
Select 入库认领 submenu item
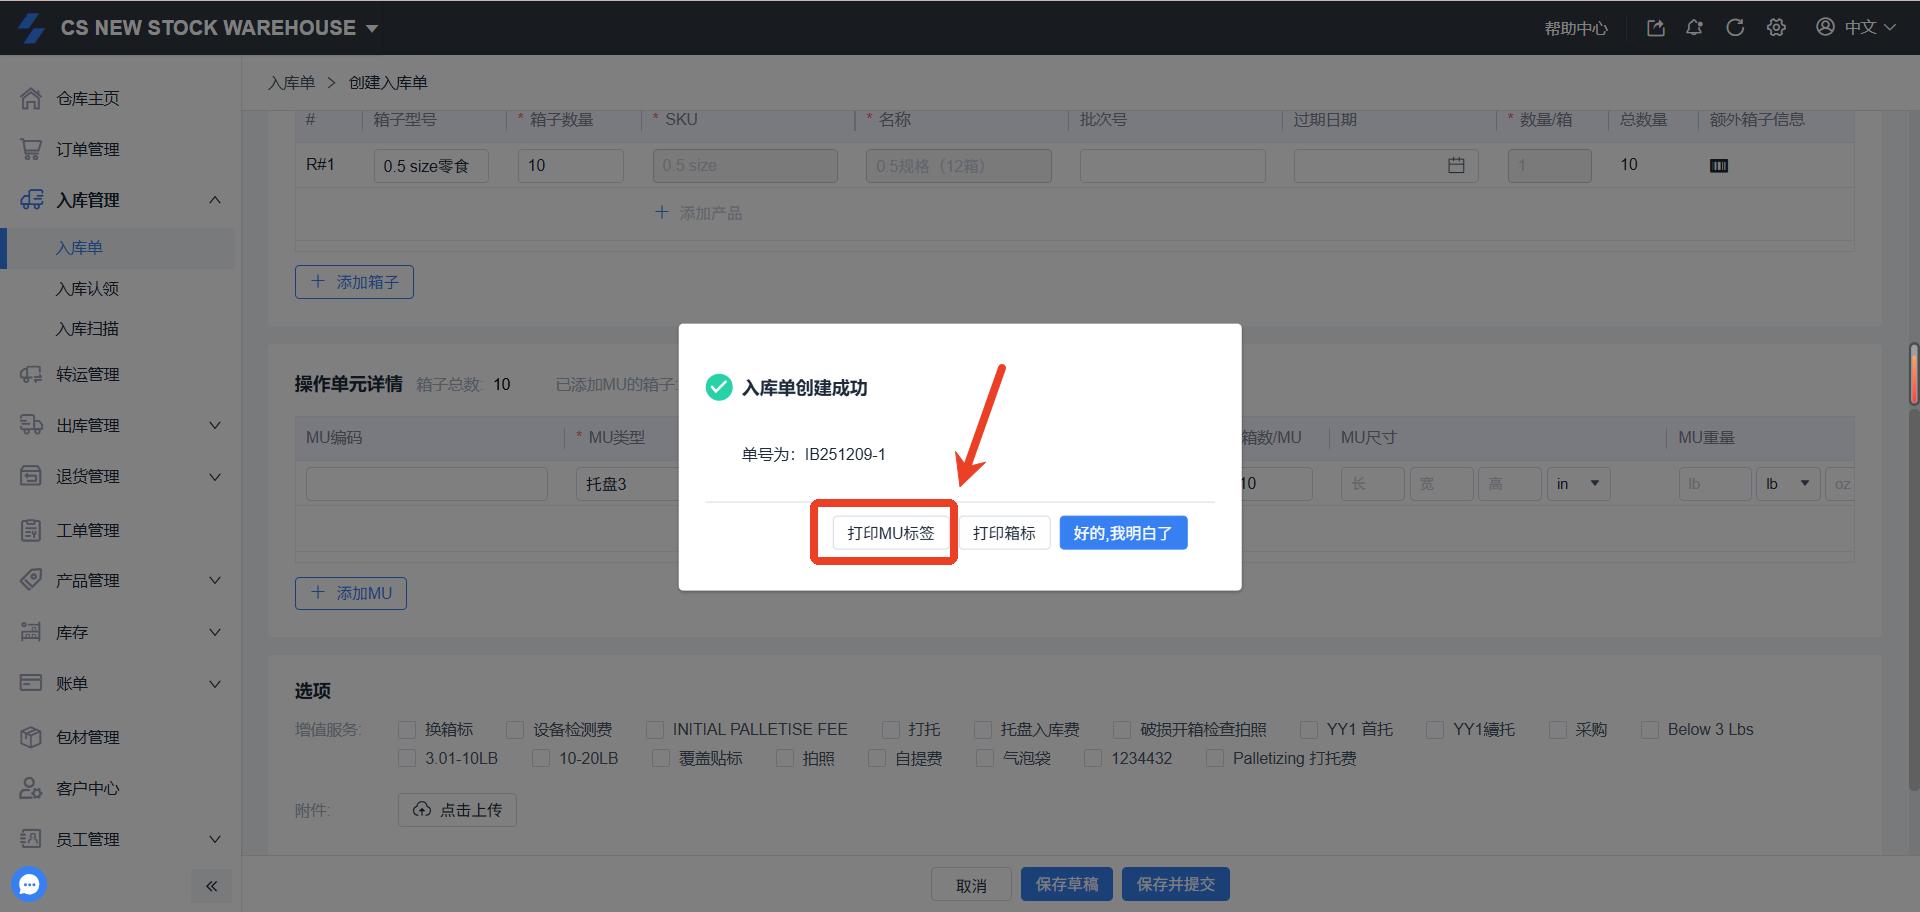tap(87, 289)
